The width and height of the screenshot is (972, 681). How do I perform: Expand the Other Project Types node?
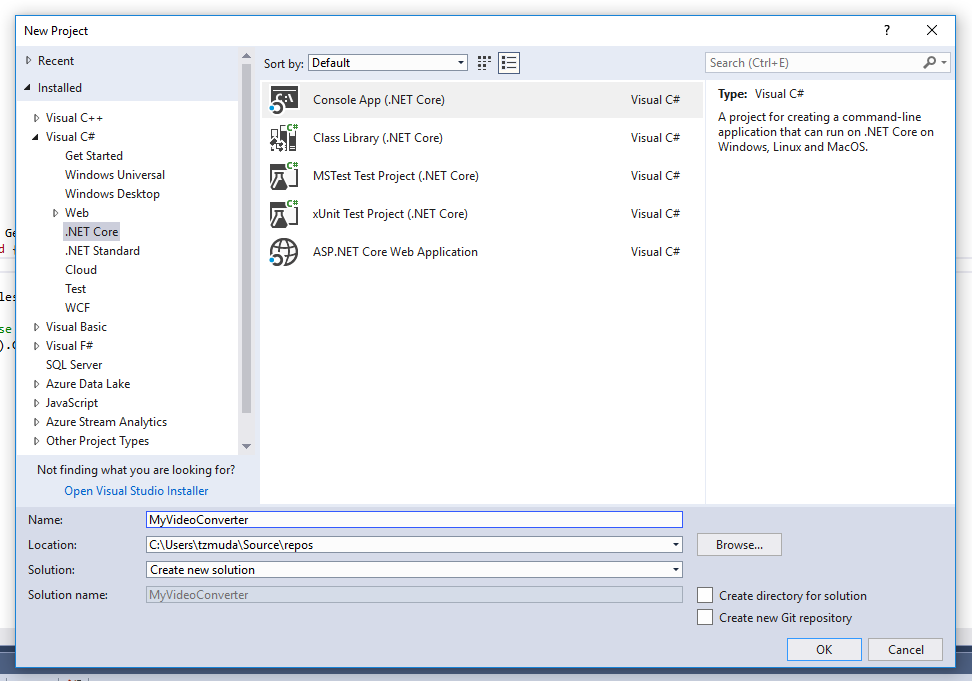[x=36, y=441]
